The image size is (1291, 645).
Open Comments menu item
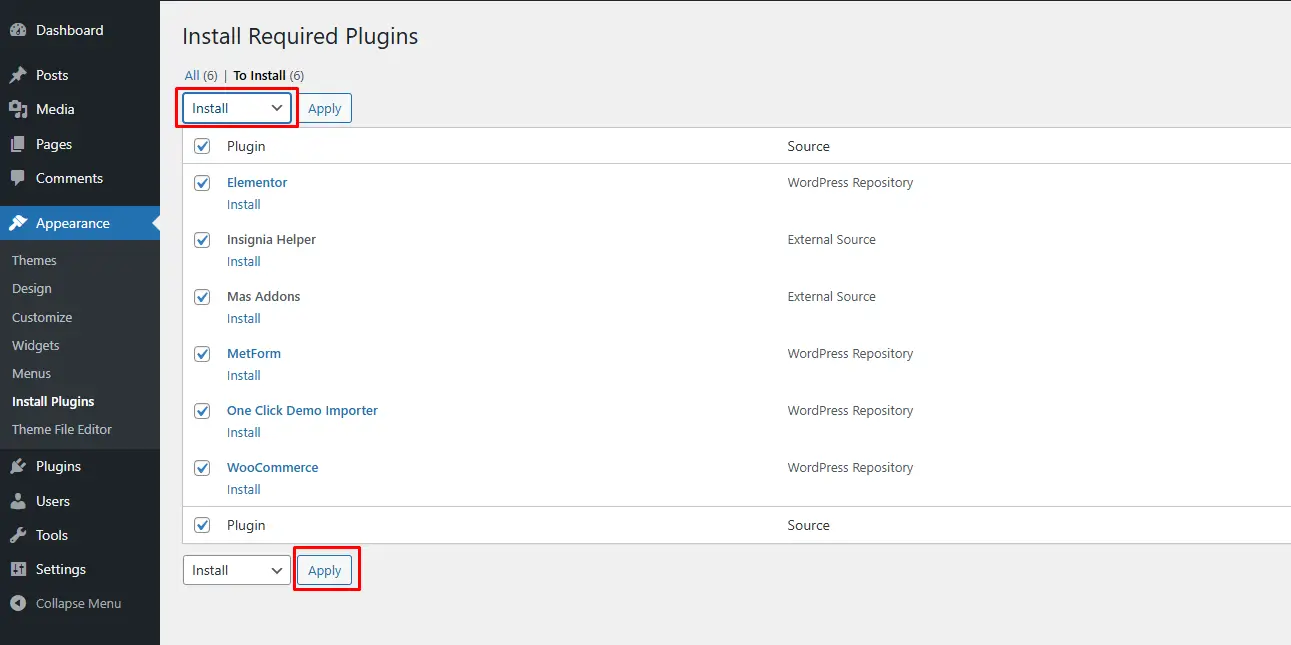point(69,178)
